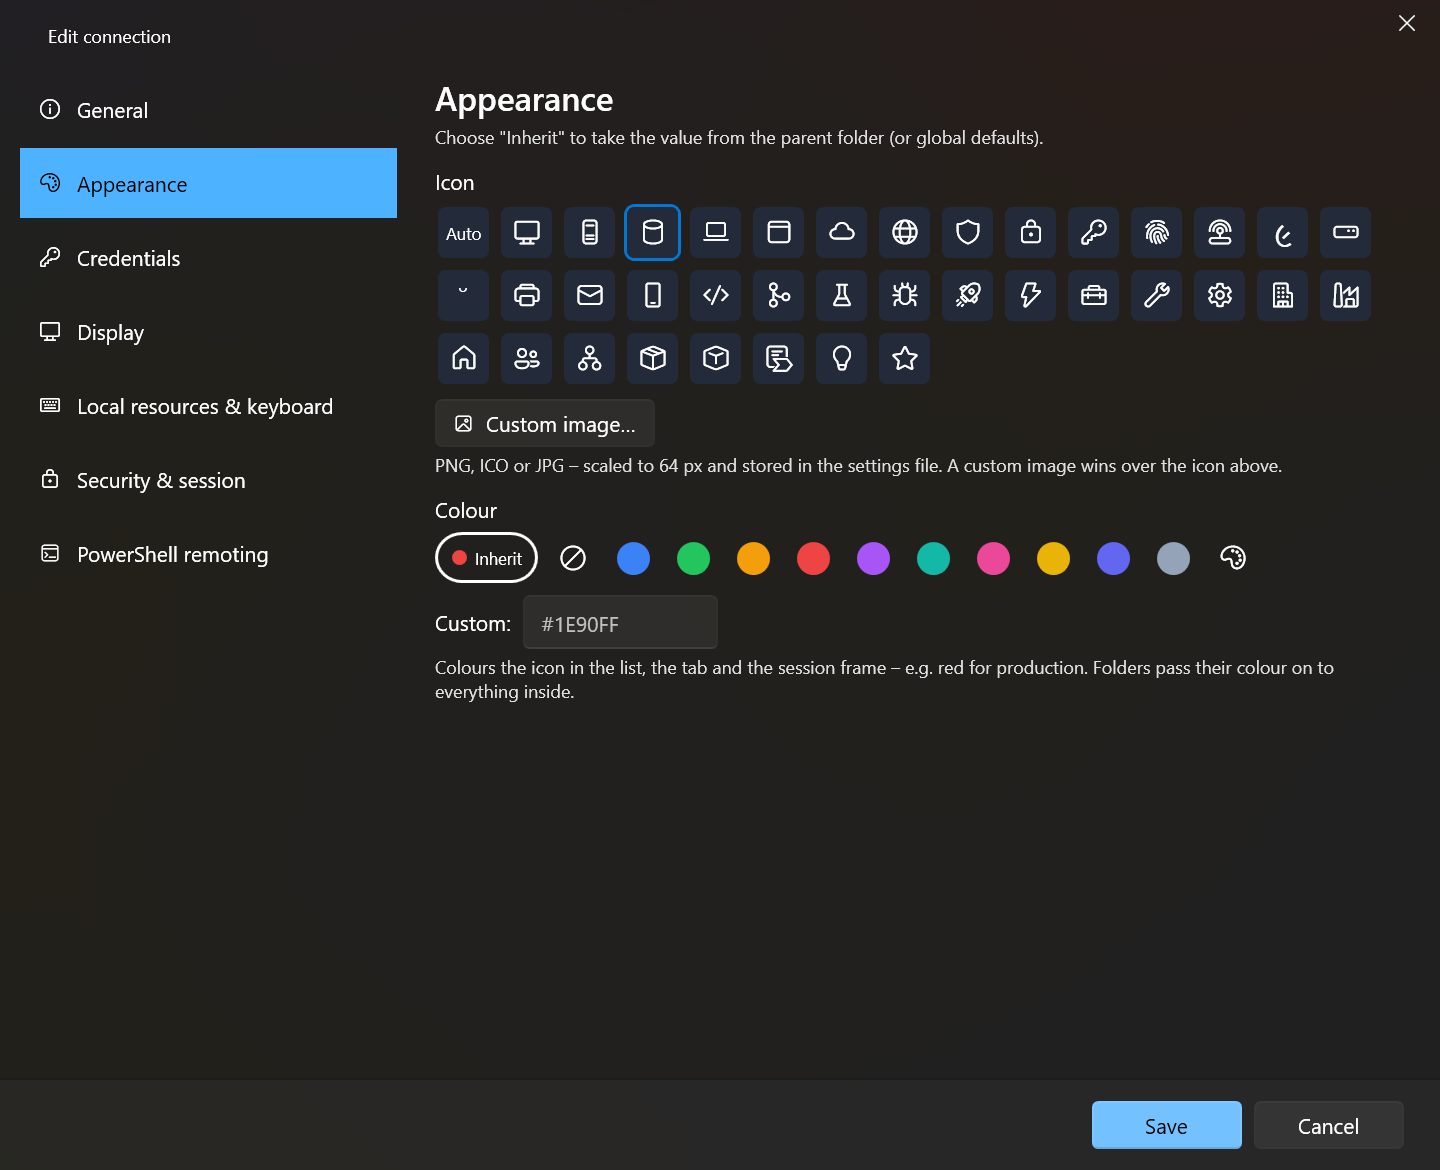Image resolution: width=1440 pixels, height=1170 pixels.
Task: Pick the blue colour swatch
Action: pyautogui.click(x=633, y=558)
